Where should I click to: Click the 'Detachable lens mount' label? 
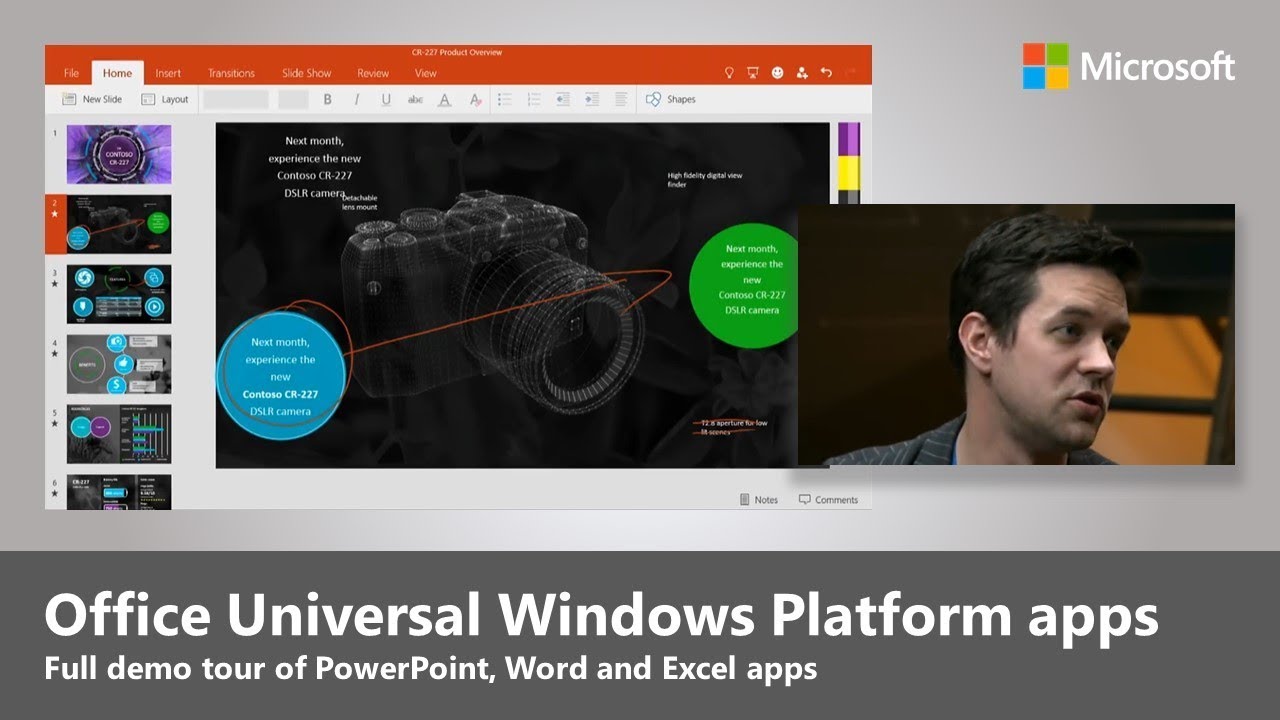(361, 203)
